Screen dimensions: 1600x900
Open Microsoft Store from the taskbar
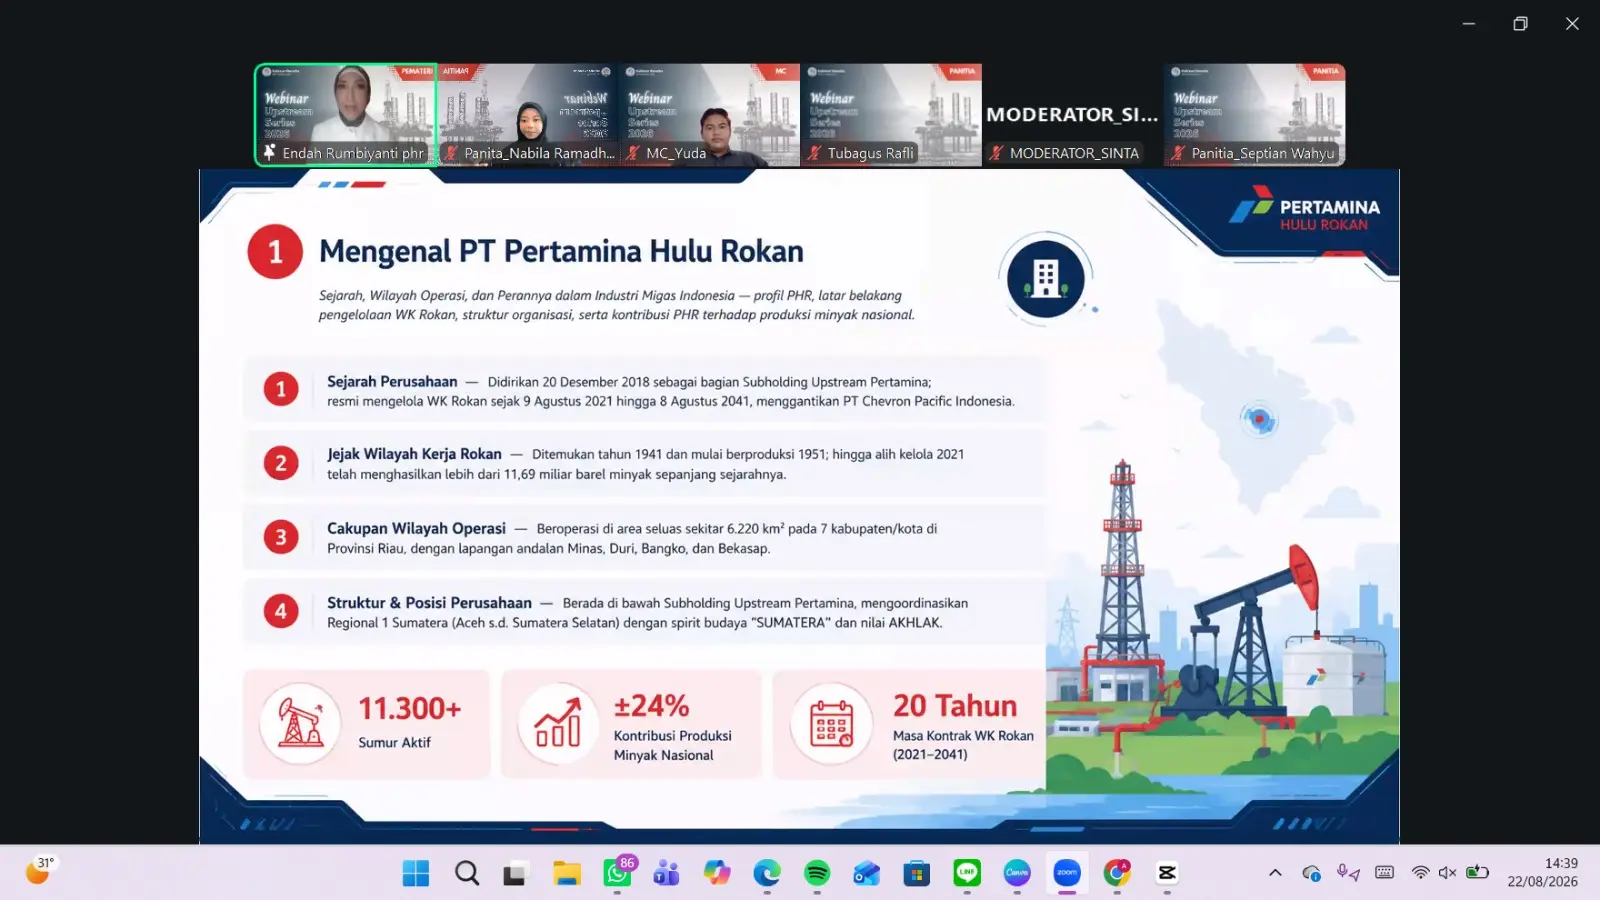coord(917,873)
